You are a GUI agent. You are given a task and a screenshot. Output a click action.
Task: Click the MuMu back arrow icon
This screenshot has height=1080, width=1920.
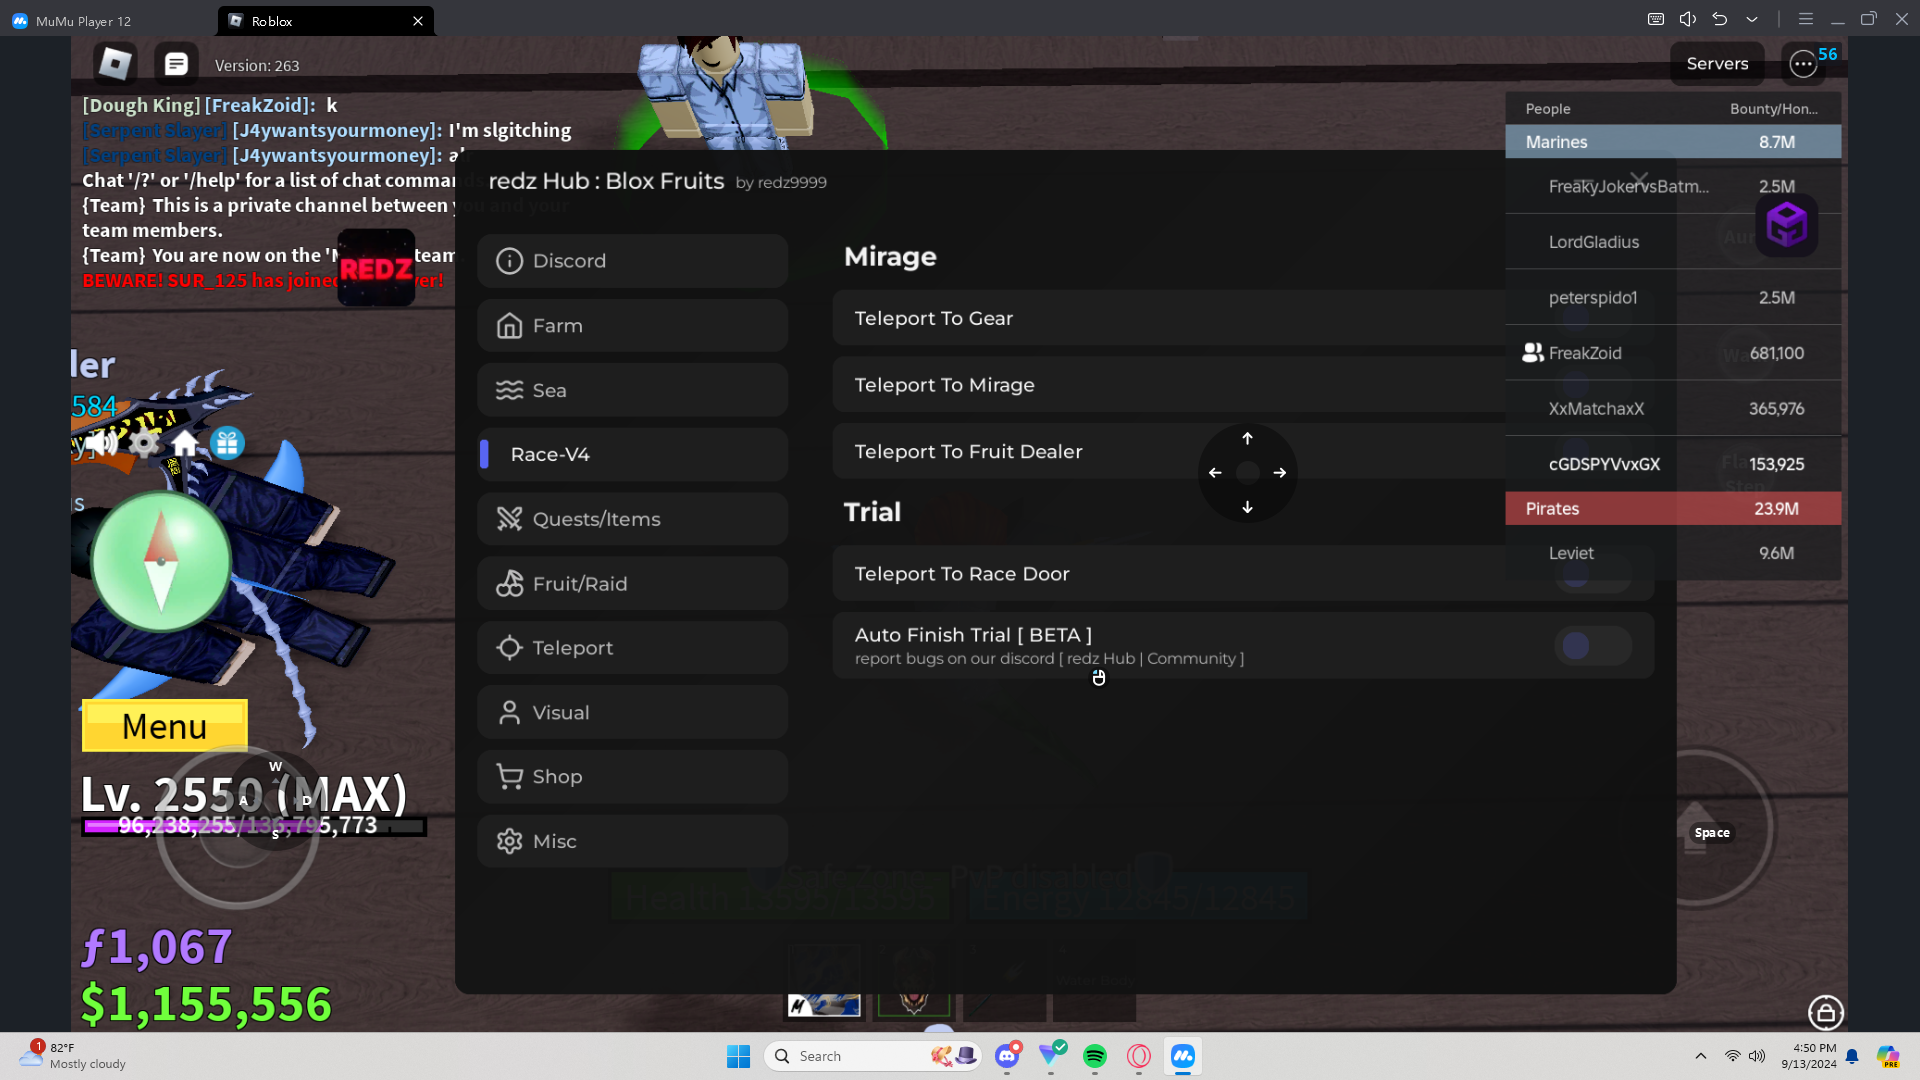coord(1720,19)
